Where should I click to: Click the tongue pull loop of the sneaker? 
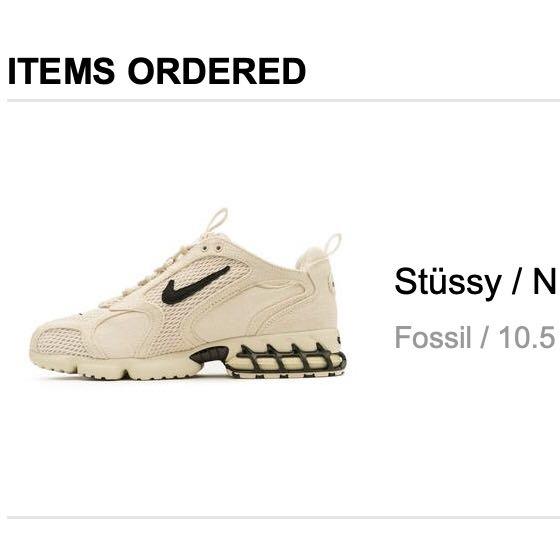pyautogui.click(x=218, y=219)
